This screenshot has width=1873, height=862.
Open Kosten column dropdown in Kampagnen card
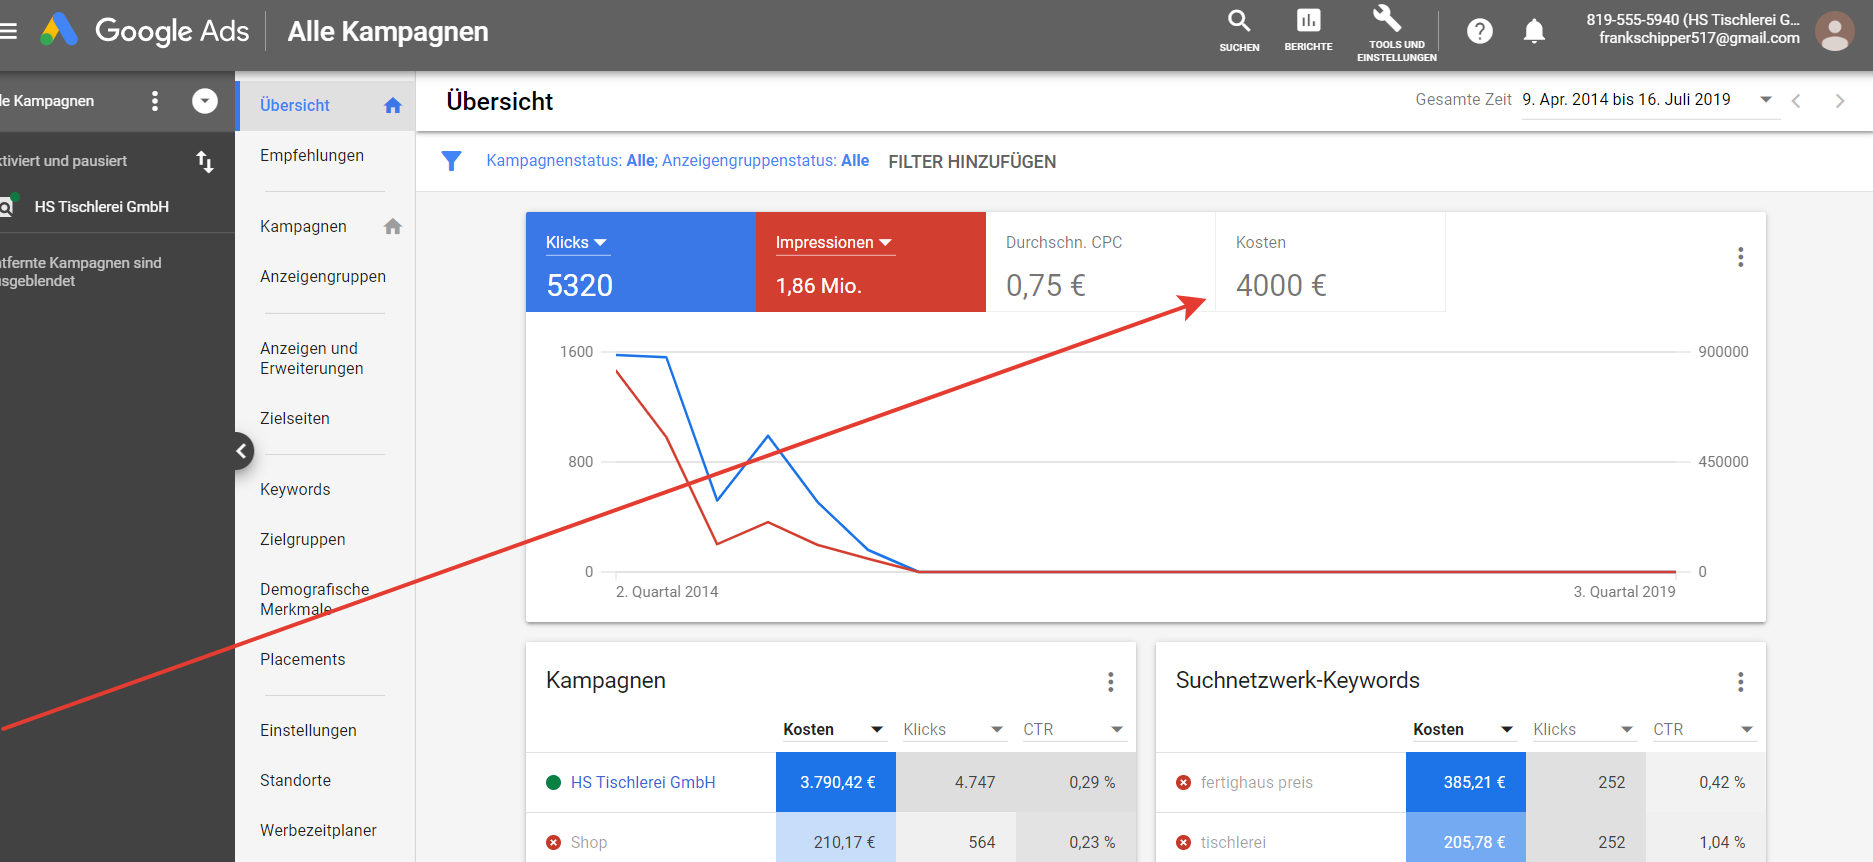877,730
